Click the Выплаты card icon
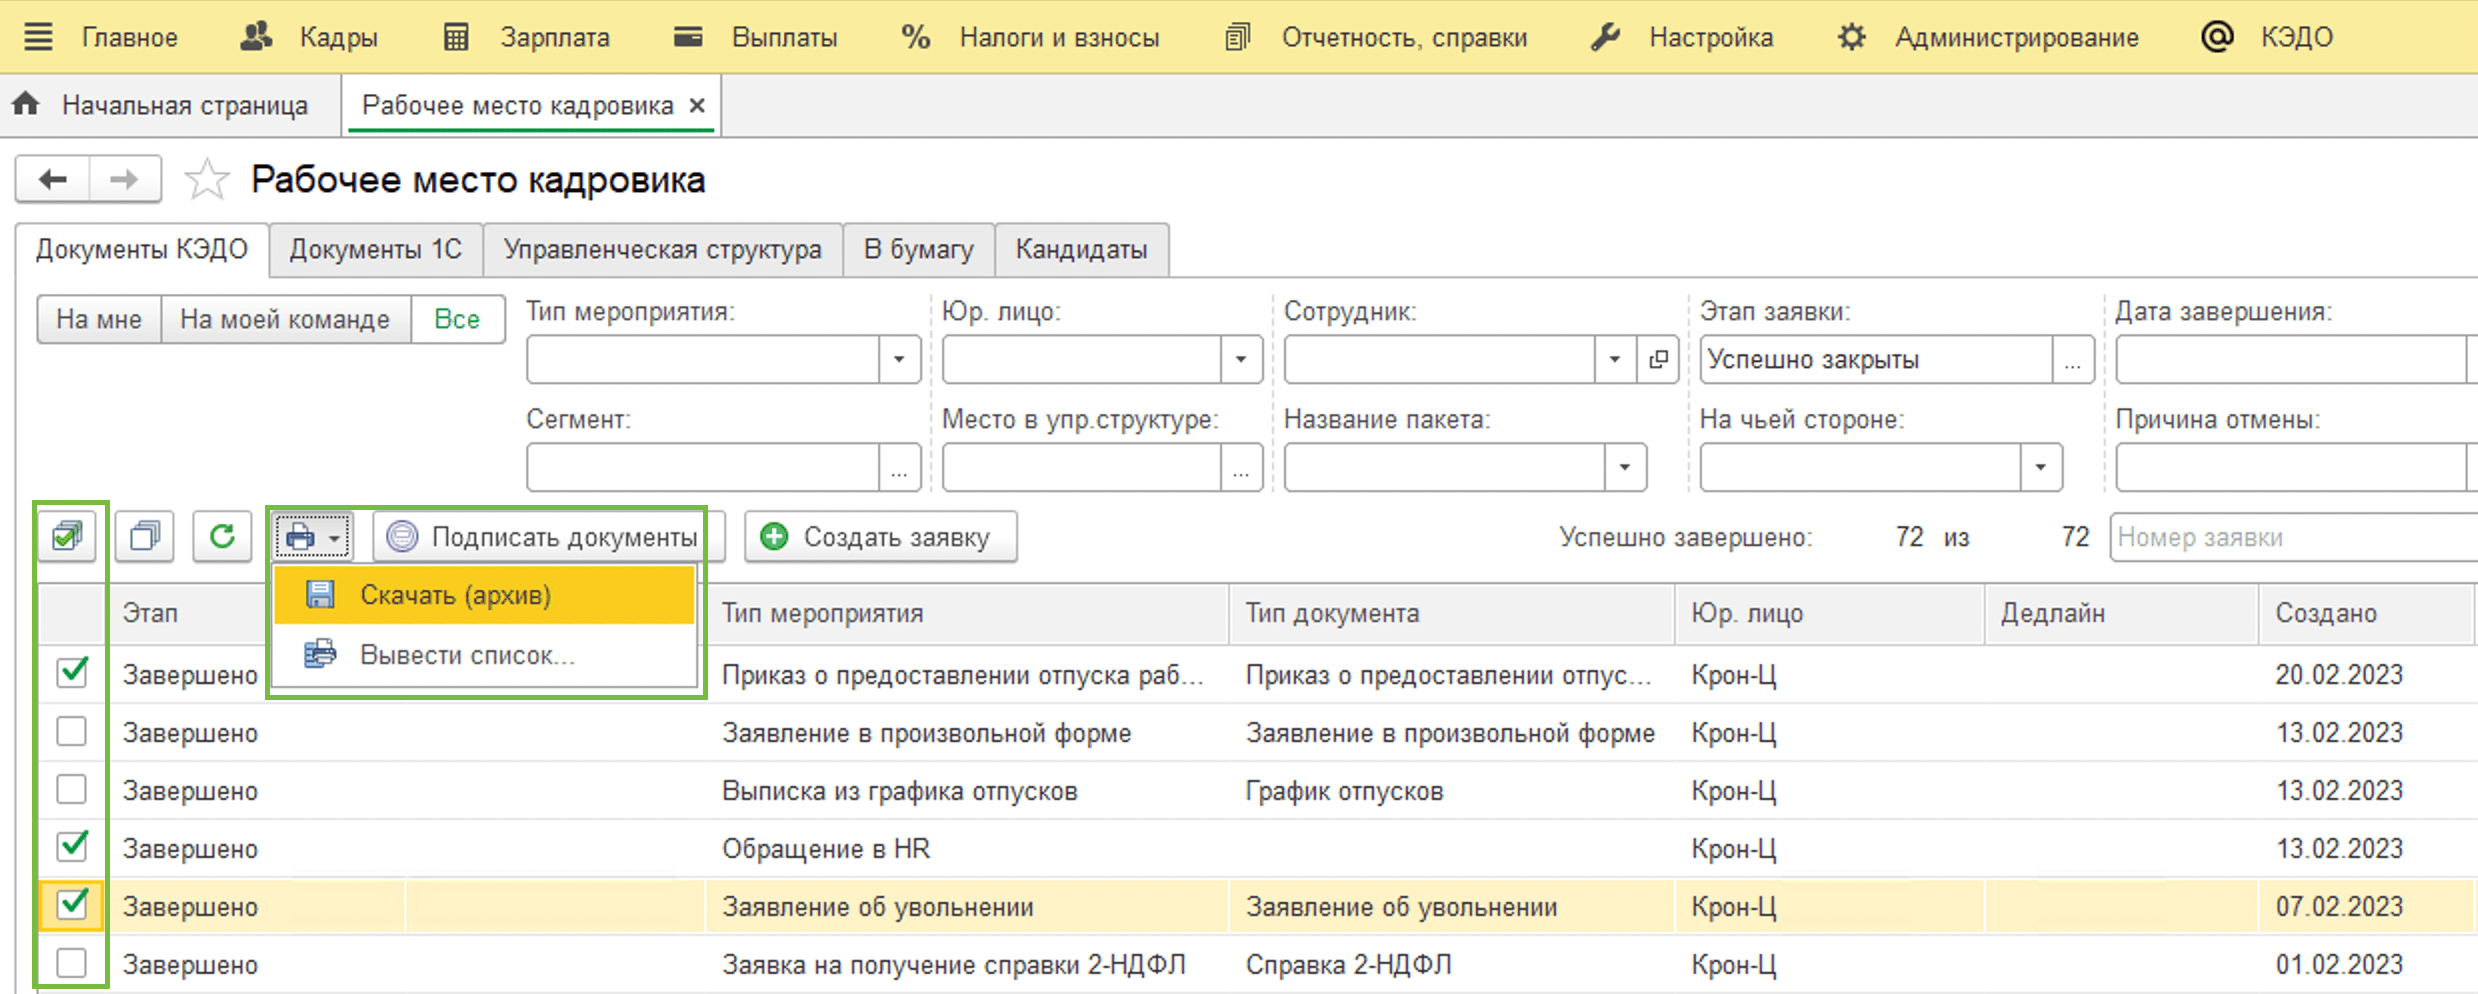Viewport: 2478px width, 994px height. point(688,38)
